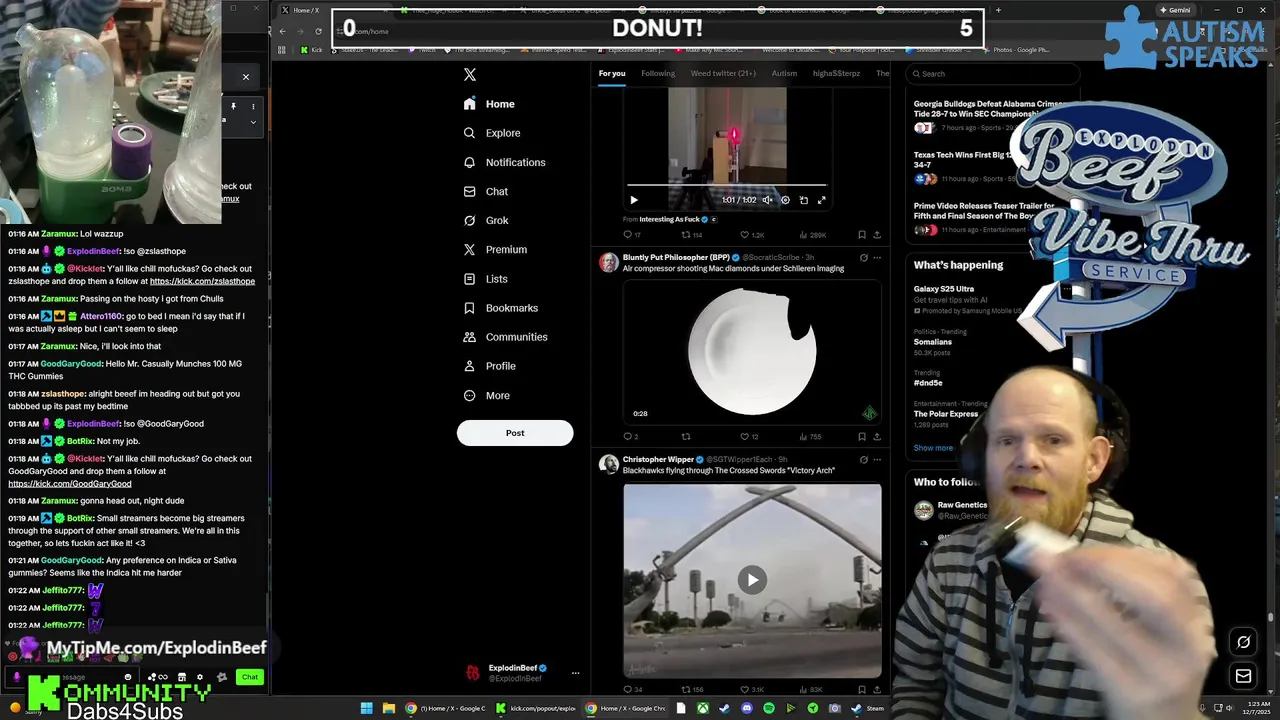Click Show more under What's happening
1280x720 pixels.
[933, 448]
